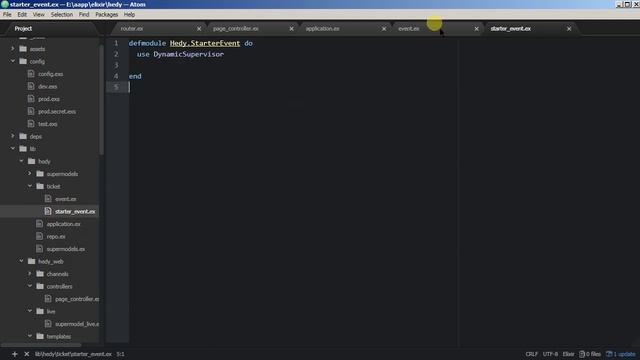Open the File menu
640x360 pixels.
7,14
